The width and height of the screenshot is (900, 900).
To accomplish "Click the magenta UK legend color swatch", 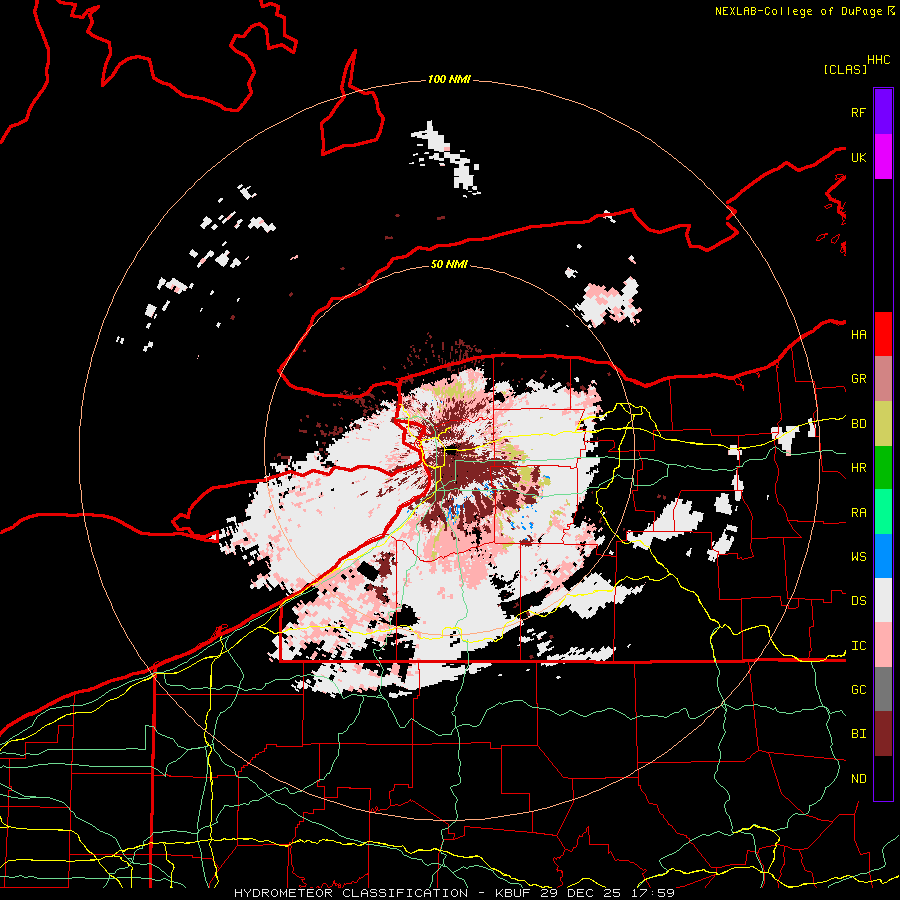I will pyautogui.click(x=883, y=156).
